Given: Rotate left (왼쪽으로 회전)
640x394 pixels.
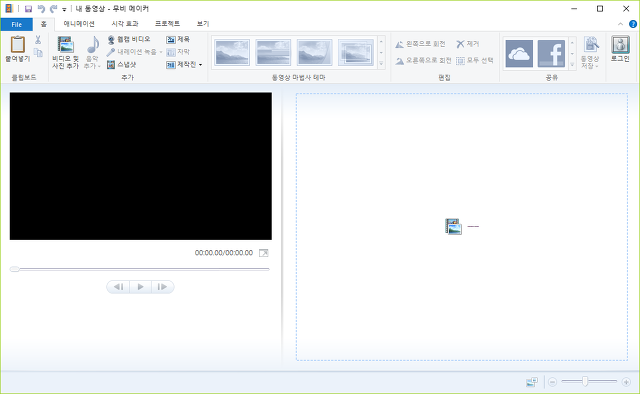Looking at the screenshot, I should click(420, 44).
